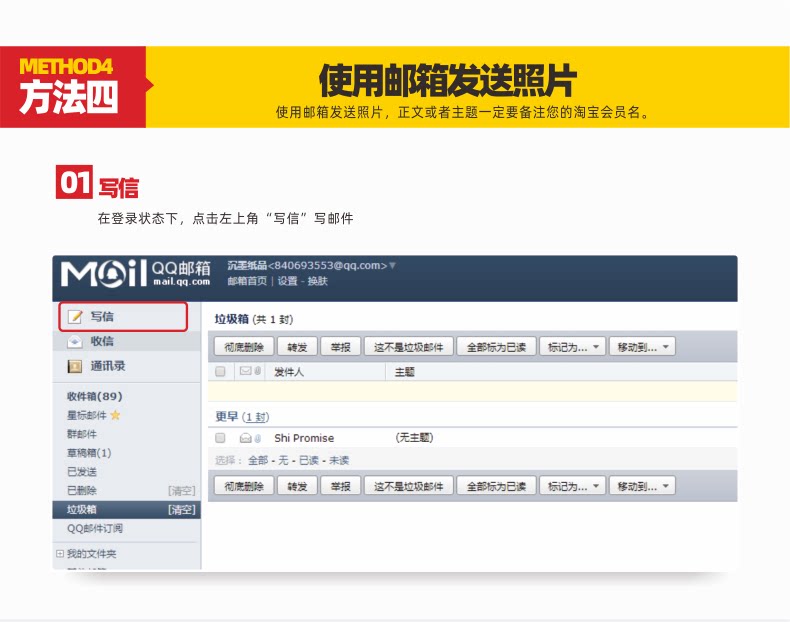Click 邮箱首页 link
790x622 pixels.
pyautogui.click(x=247, y=281)
